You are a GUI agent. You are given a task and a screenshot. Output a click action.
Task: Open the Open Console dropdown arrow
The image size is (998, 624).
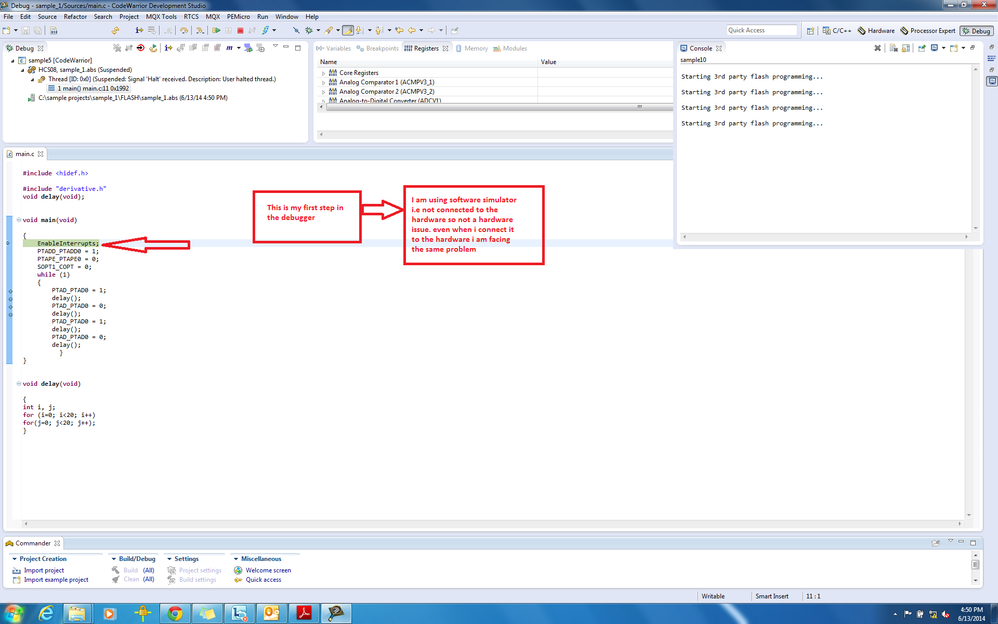[x=963, y=48]
